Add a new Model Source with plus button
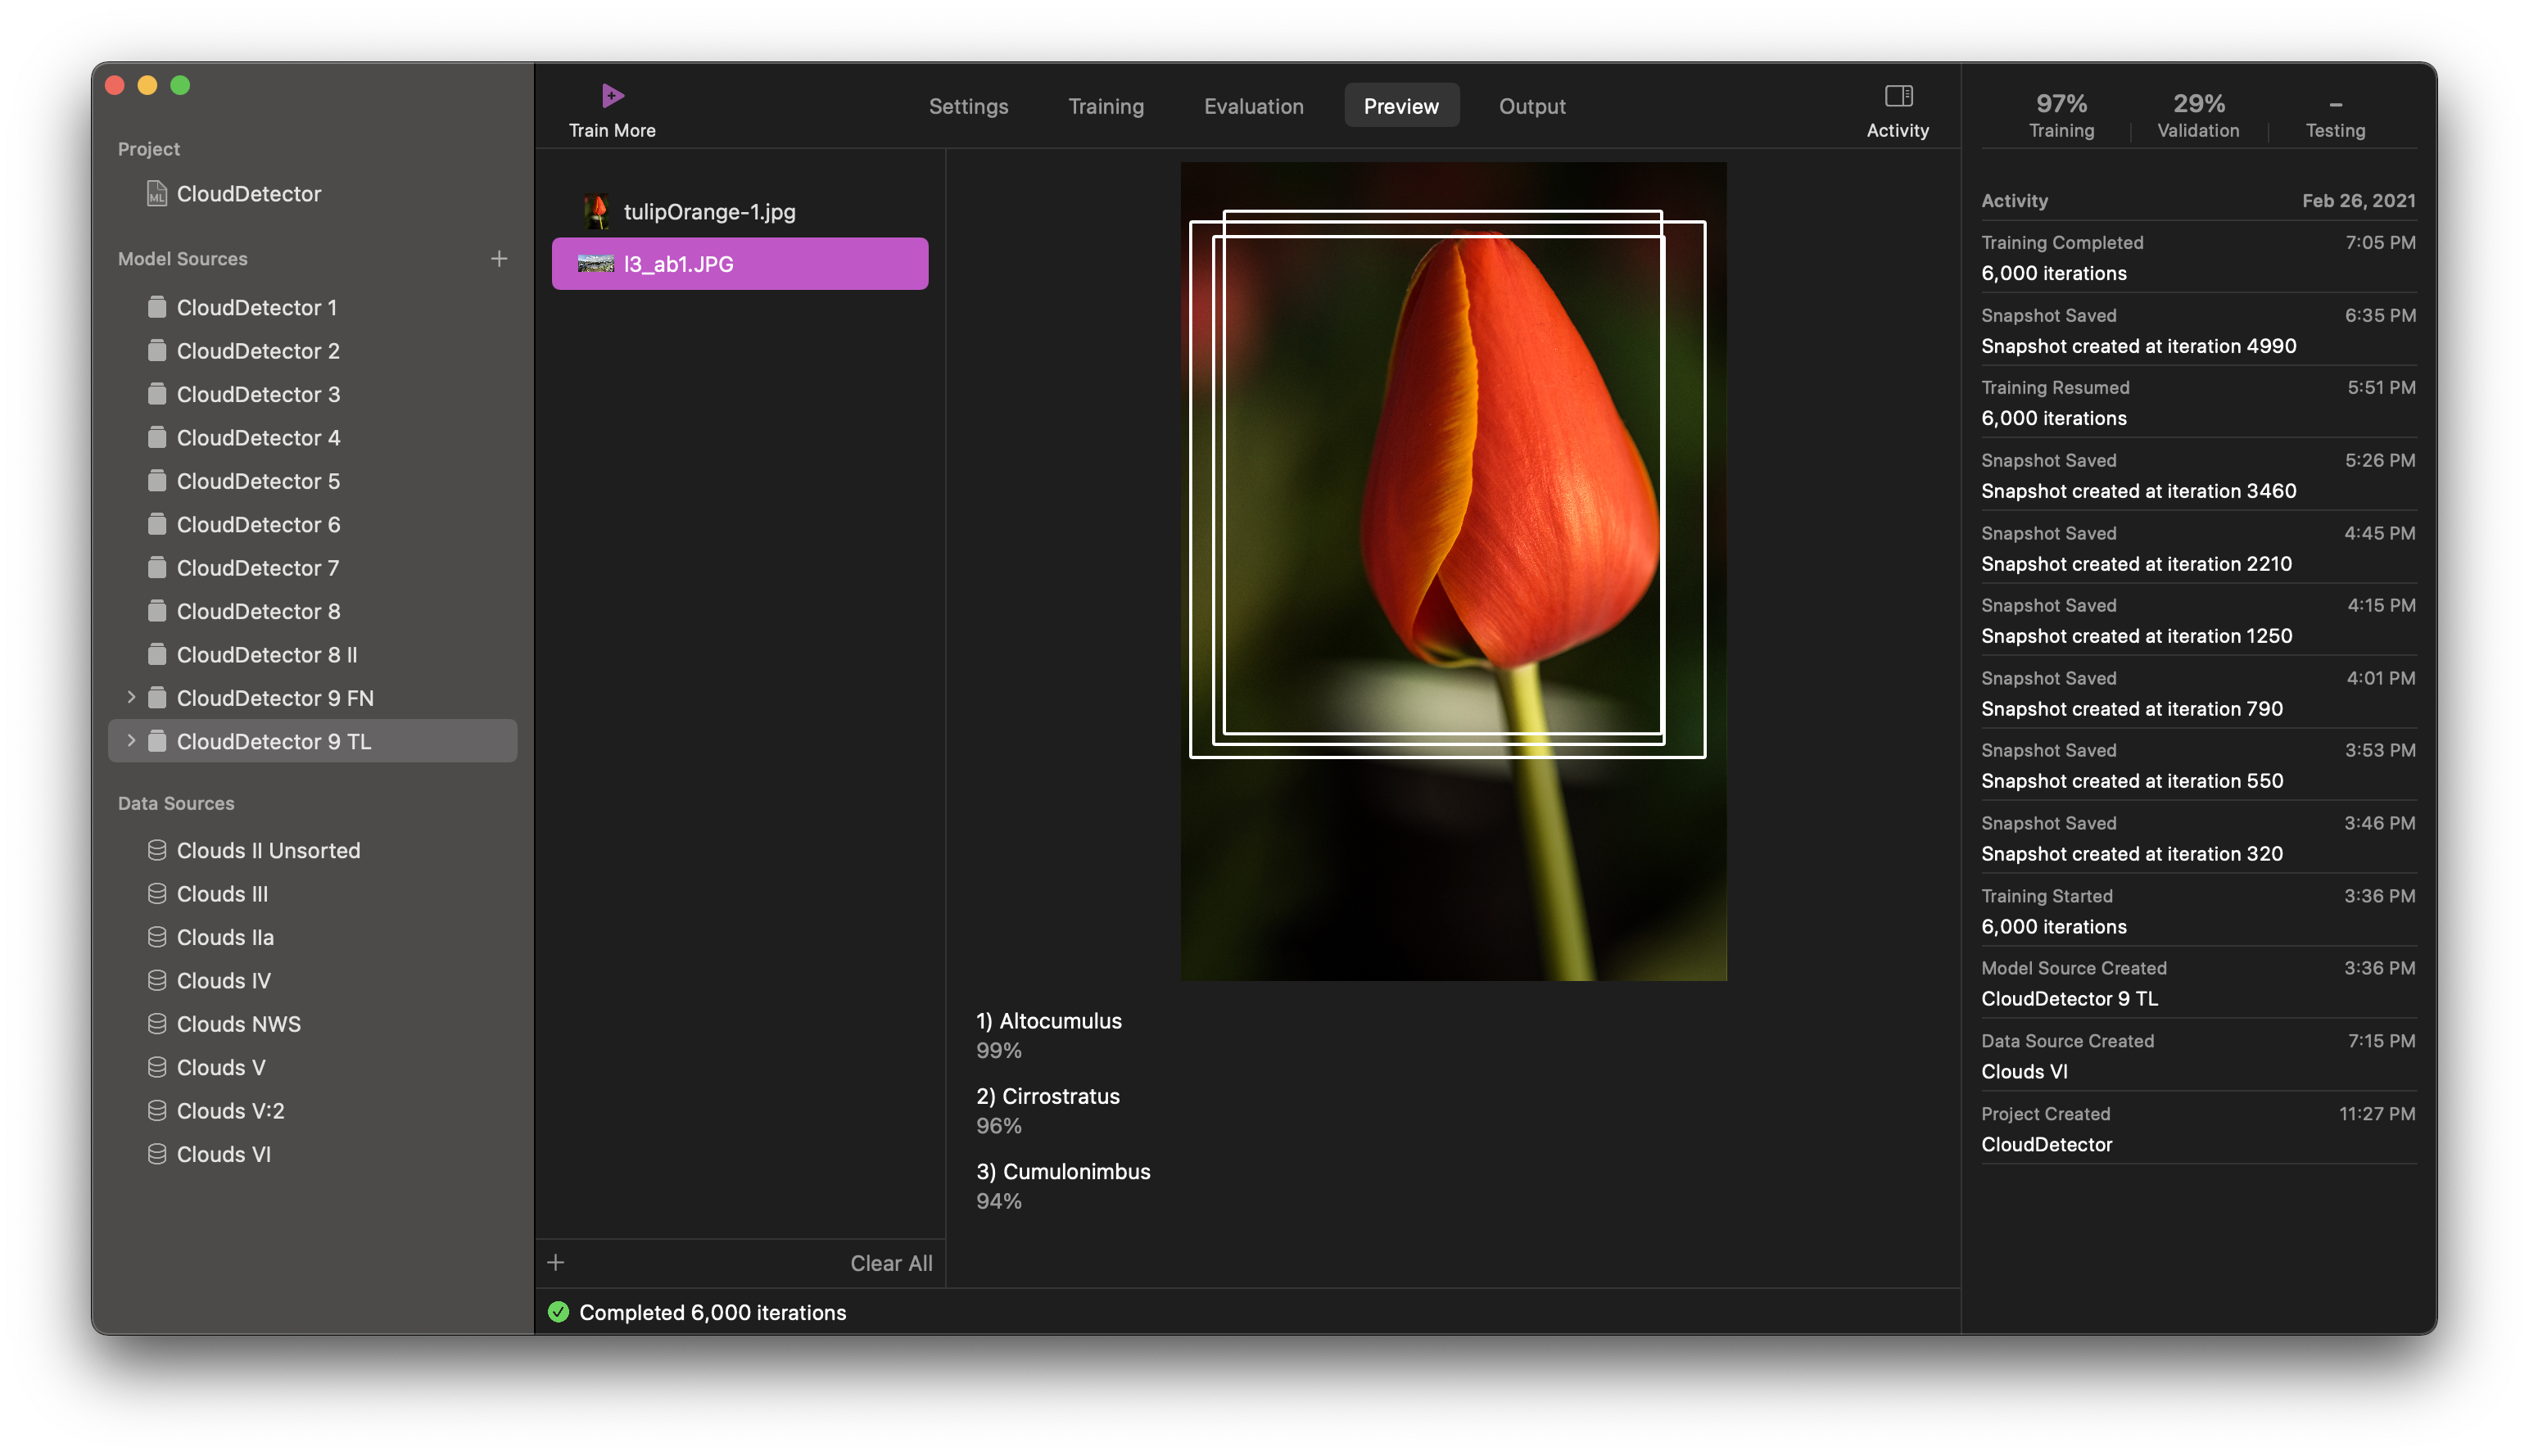2529x1456 pixels. tap(502, 255)
